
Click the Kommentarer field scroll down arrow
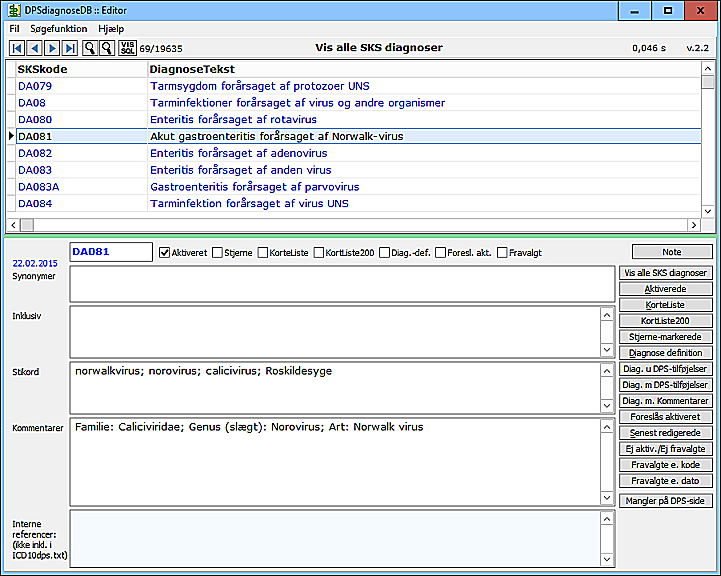coord(607,498)
